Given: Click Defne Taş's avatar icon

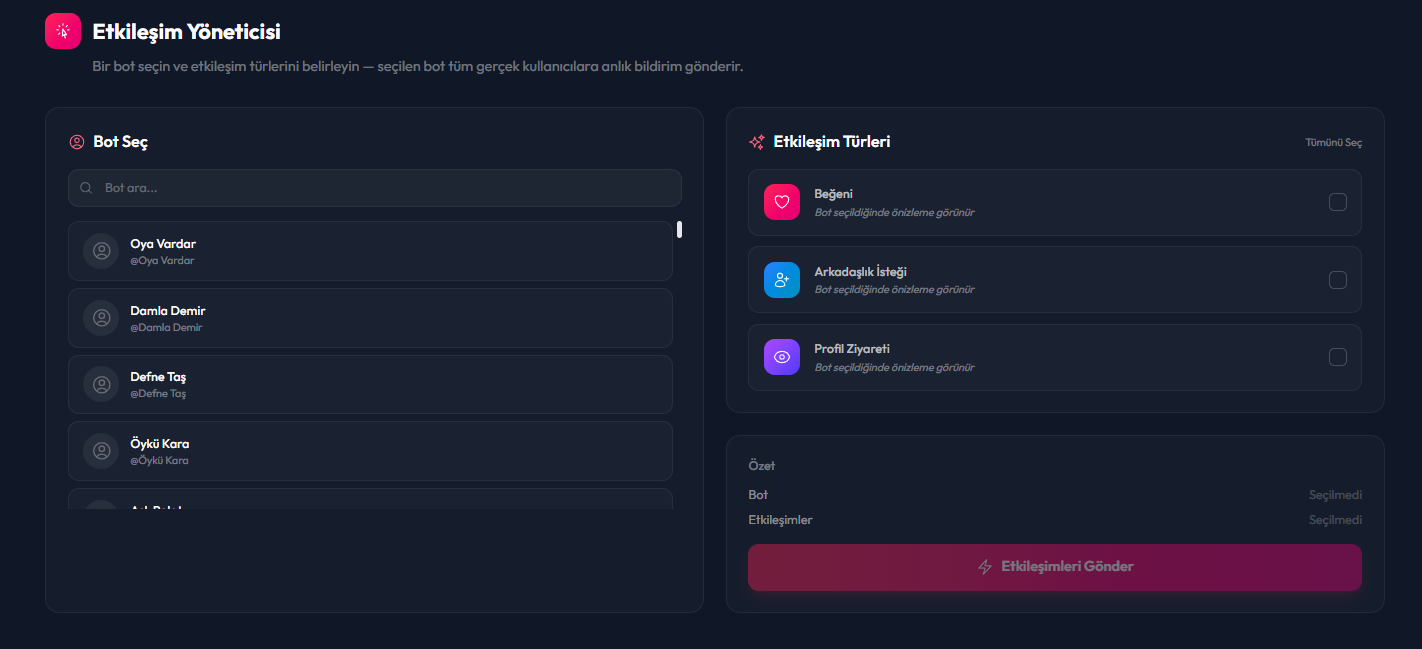Looking at the screenshot, I should click(x=101, y=384).
